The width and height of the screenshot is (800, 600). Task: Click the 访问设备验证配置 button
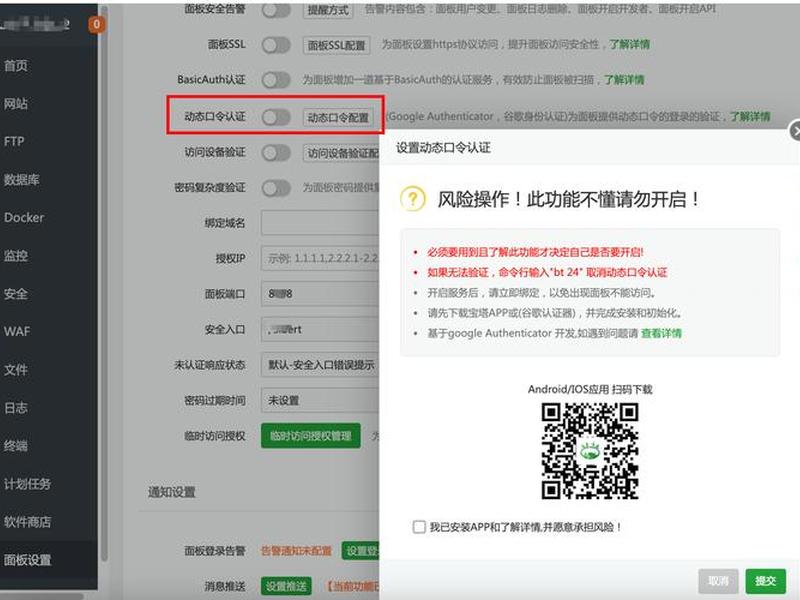pyautogui.click(x=341, y=153)
